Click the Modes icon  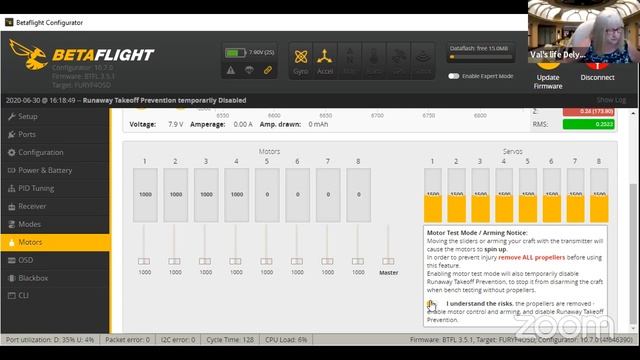tap(11, 224)
